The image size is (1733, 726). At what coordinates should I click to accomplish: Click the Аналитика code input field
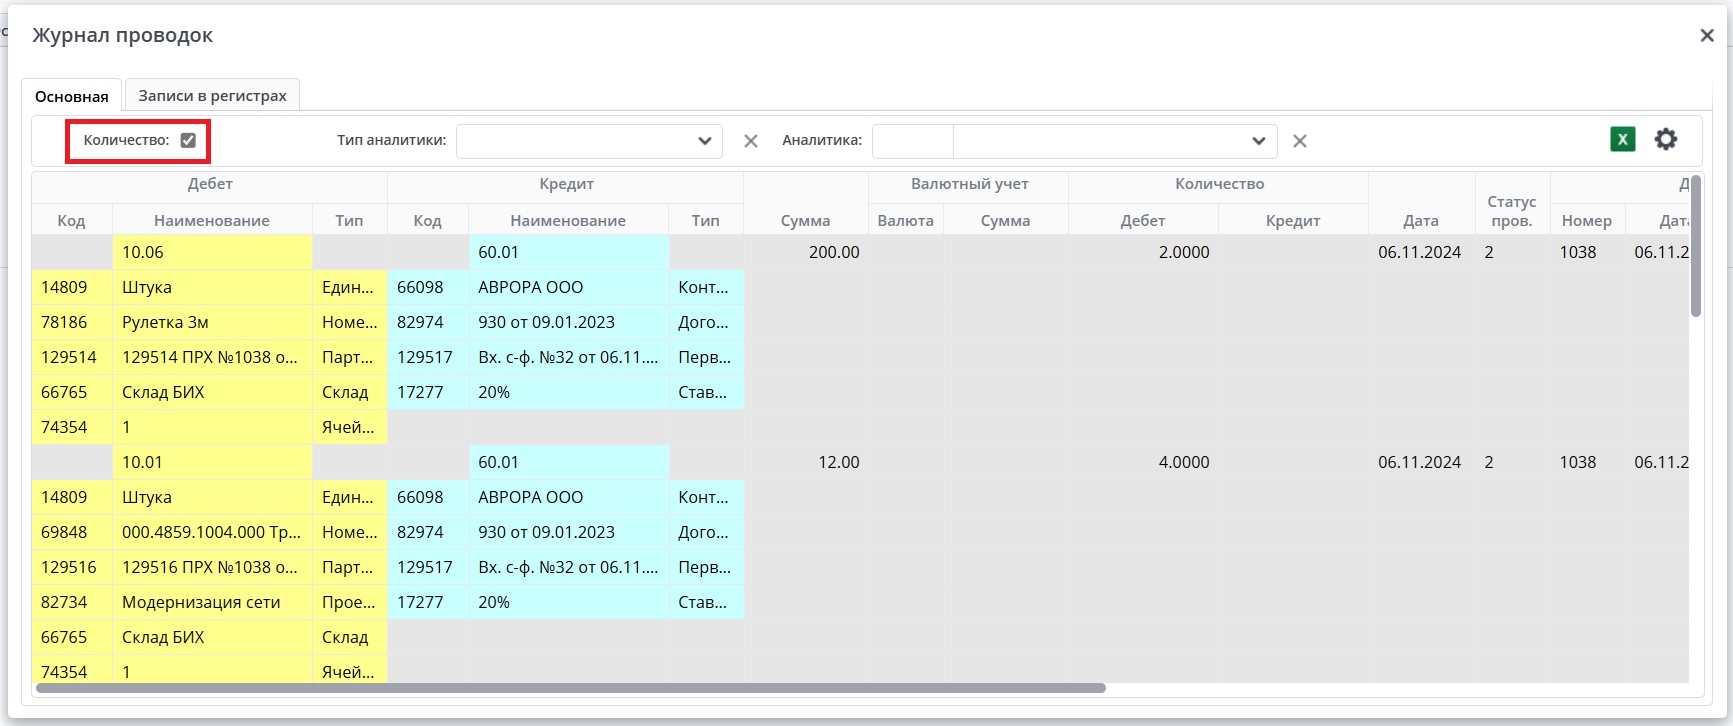pyautogui.click(x=912, y=141)
